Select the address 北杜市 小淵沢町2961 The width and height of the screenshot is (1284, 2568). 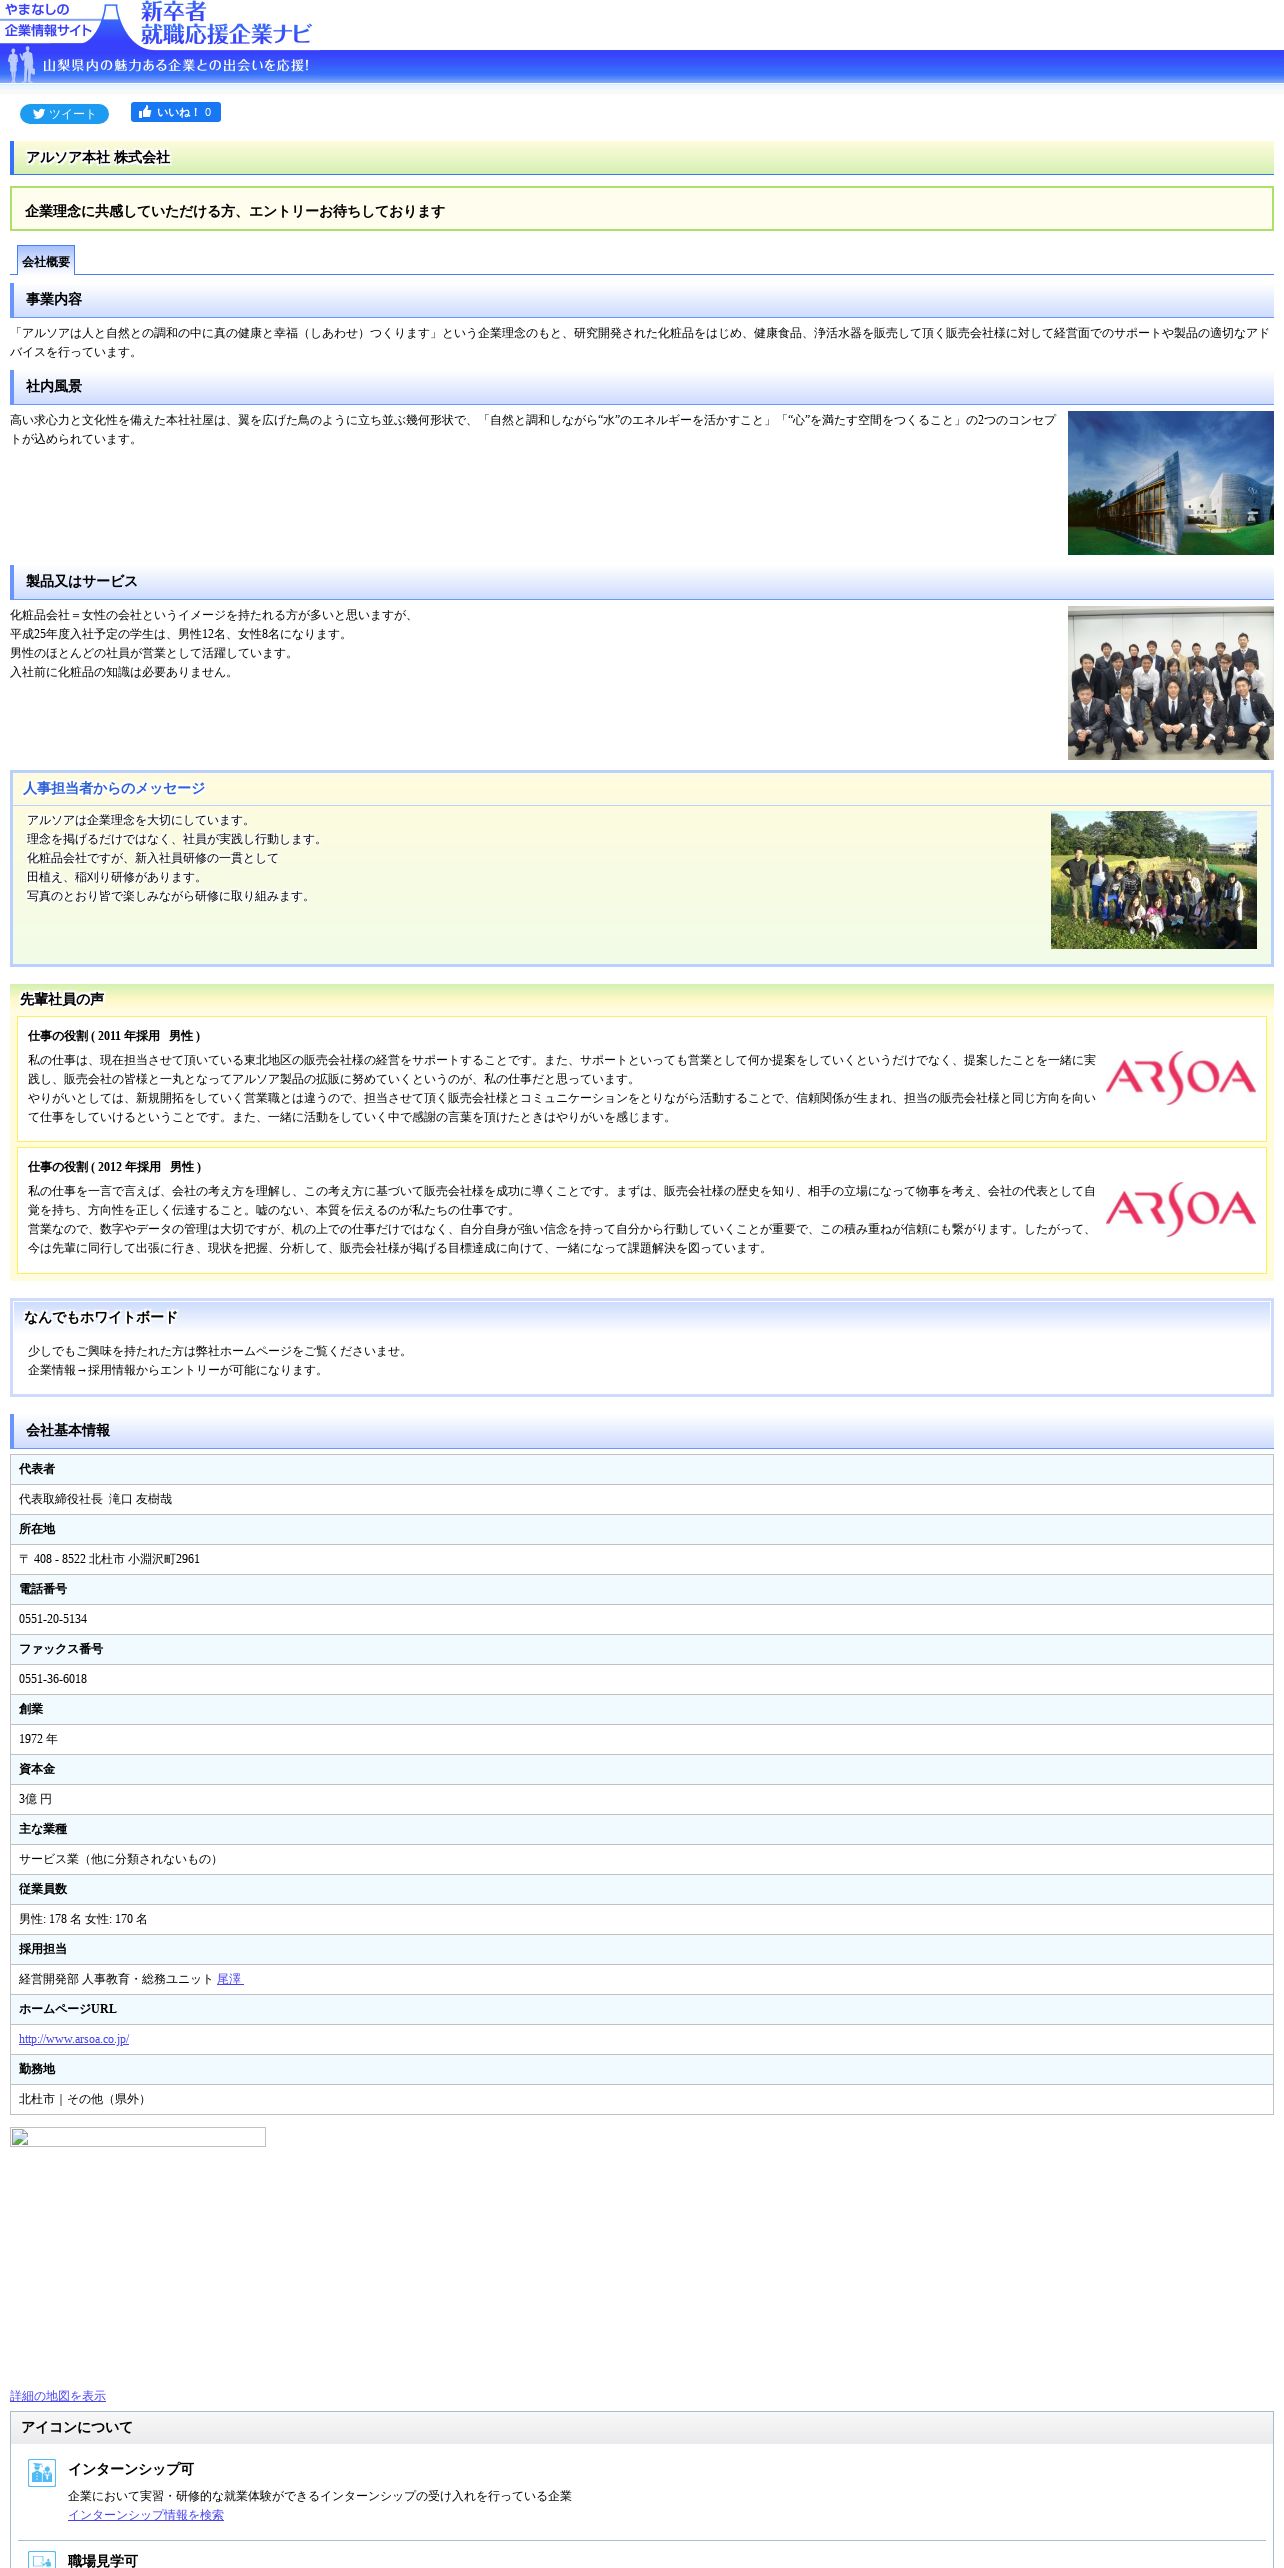(144, 1559)
